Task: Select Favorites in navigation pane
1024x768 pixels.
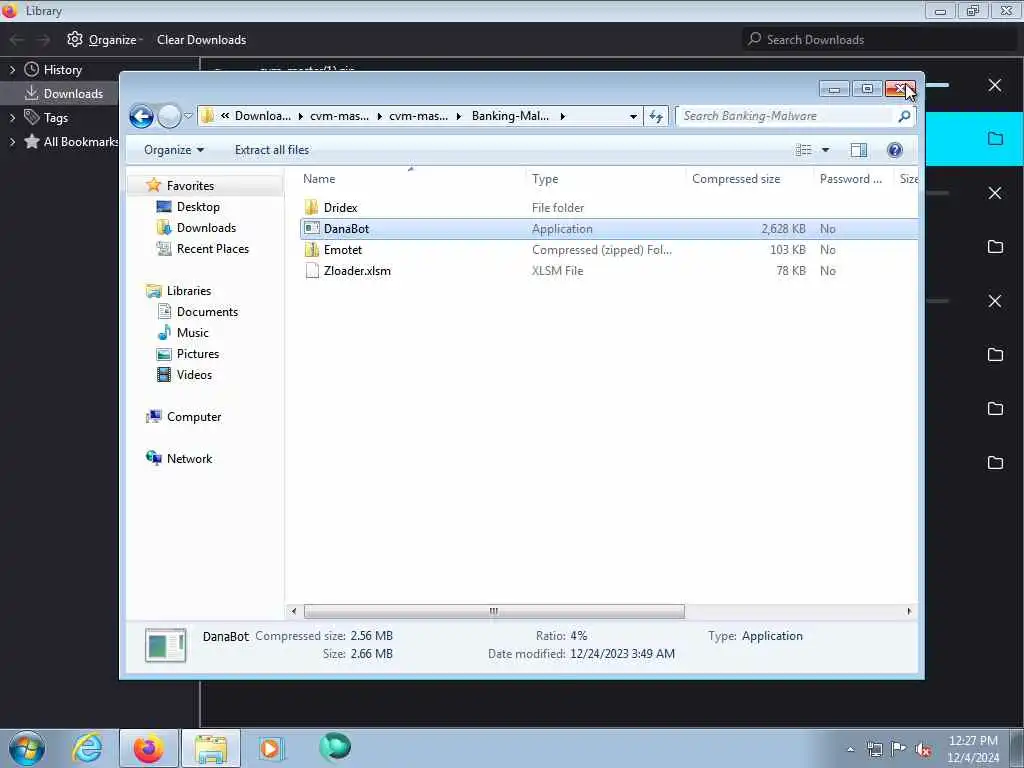Action: pos(189,185)
